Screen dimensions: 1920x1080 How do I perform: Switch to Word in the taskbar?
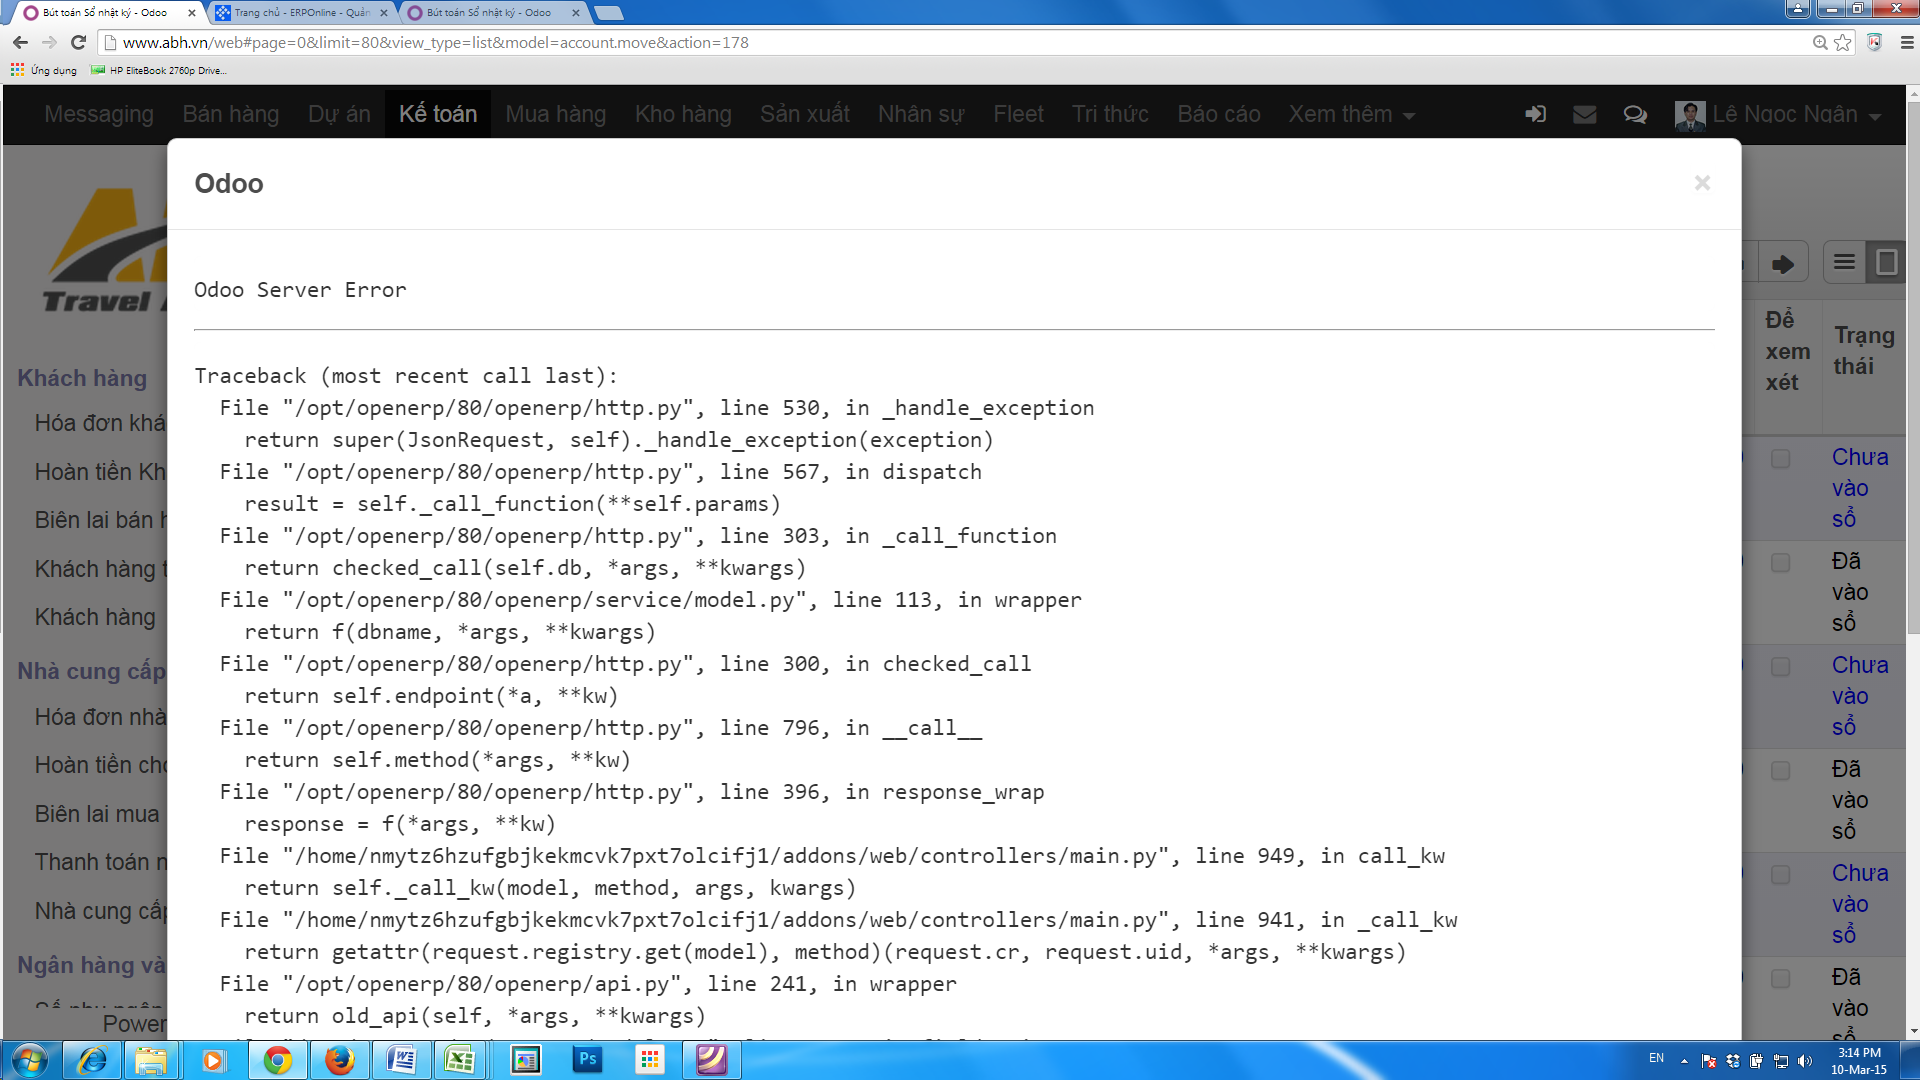click(x=401, y=1060)
